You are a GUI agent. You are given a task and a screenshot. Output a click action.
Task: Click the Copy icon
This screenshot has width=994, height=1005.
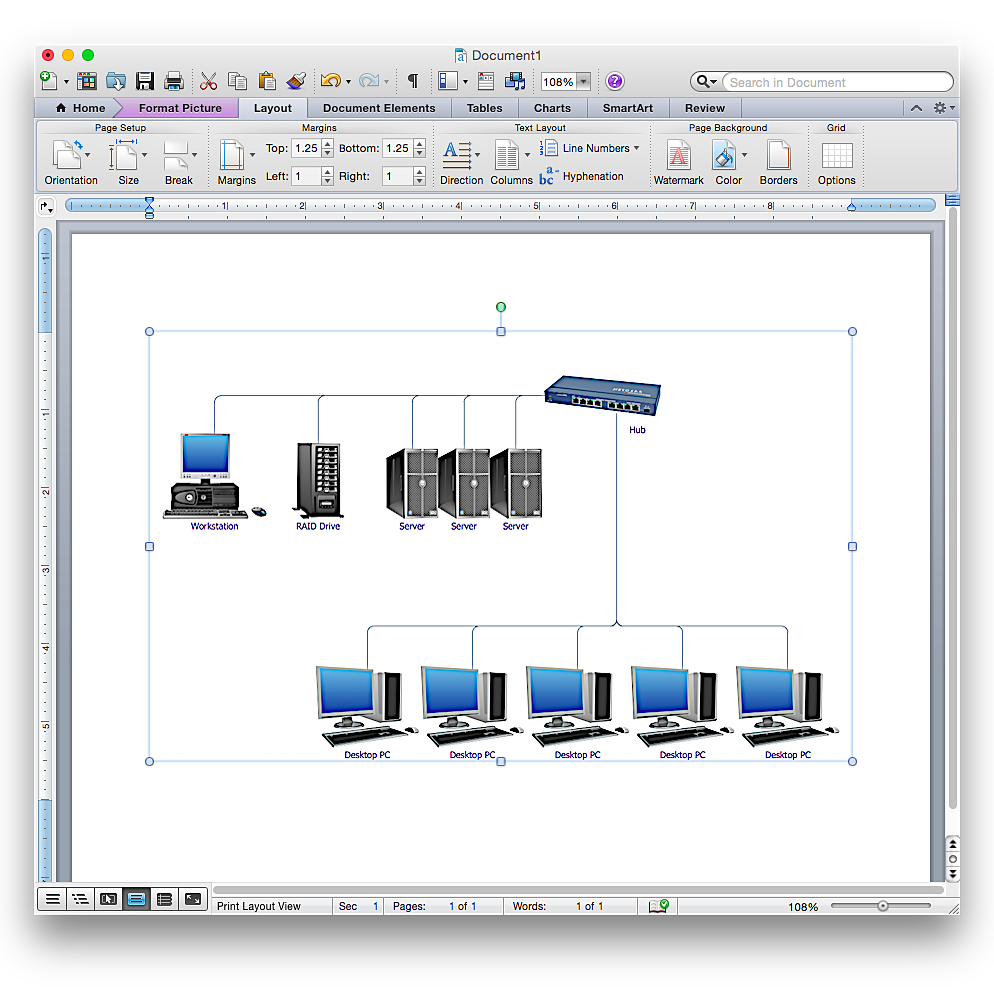(x=237, y=81)
